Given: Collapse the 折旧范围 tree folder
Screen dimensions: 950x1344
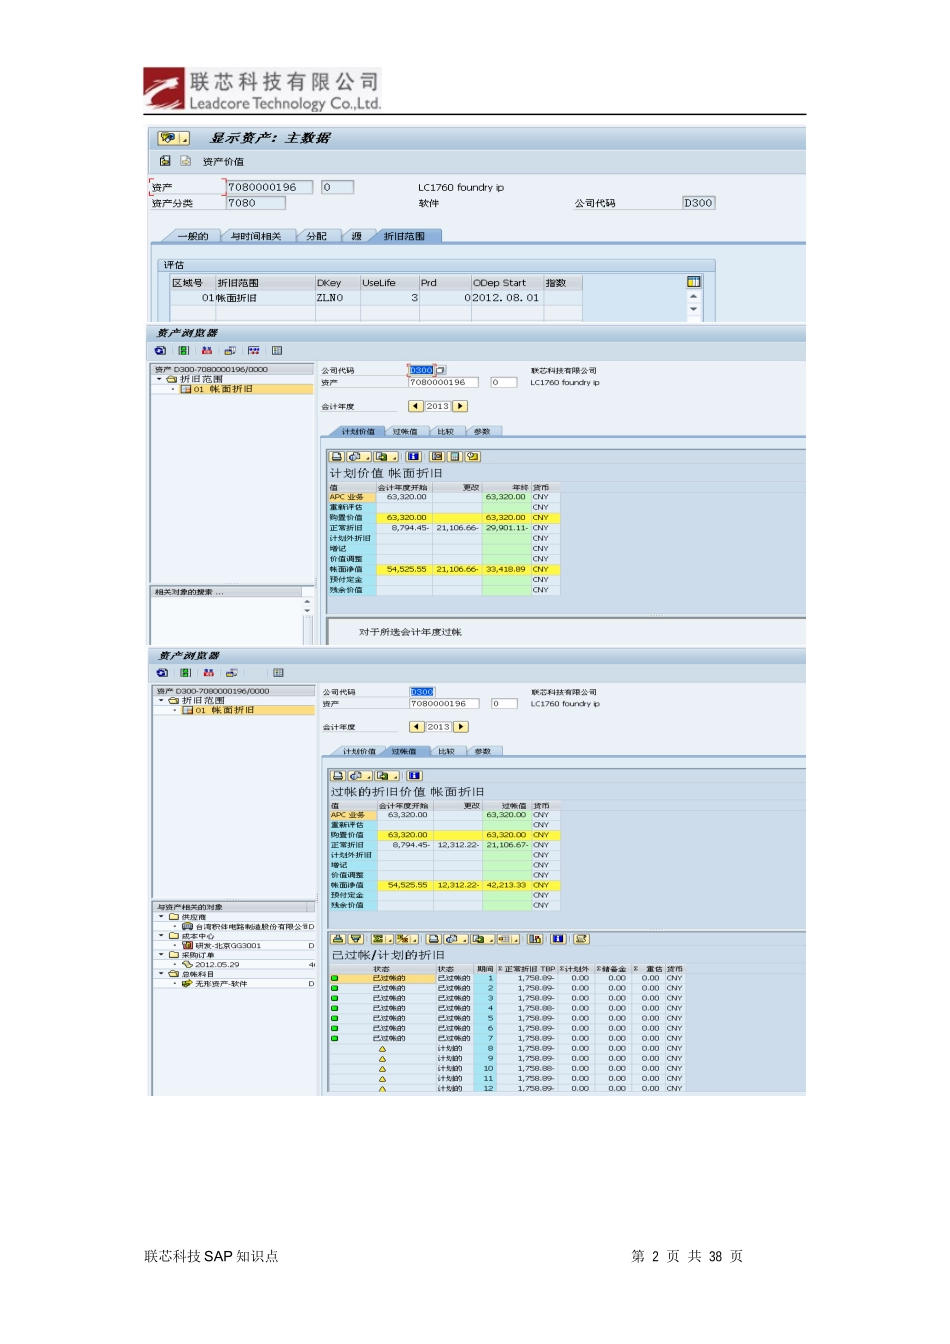Looking at the screenshot, I should [x=159, y=380].
